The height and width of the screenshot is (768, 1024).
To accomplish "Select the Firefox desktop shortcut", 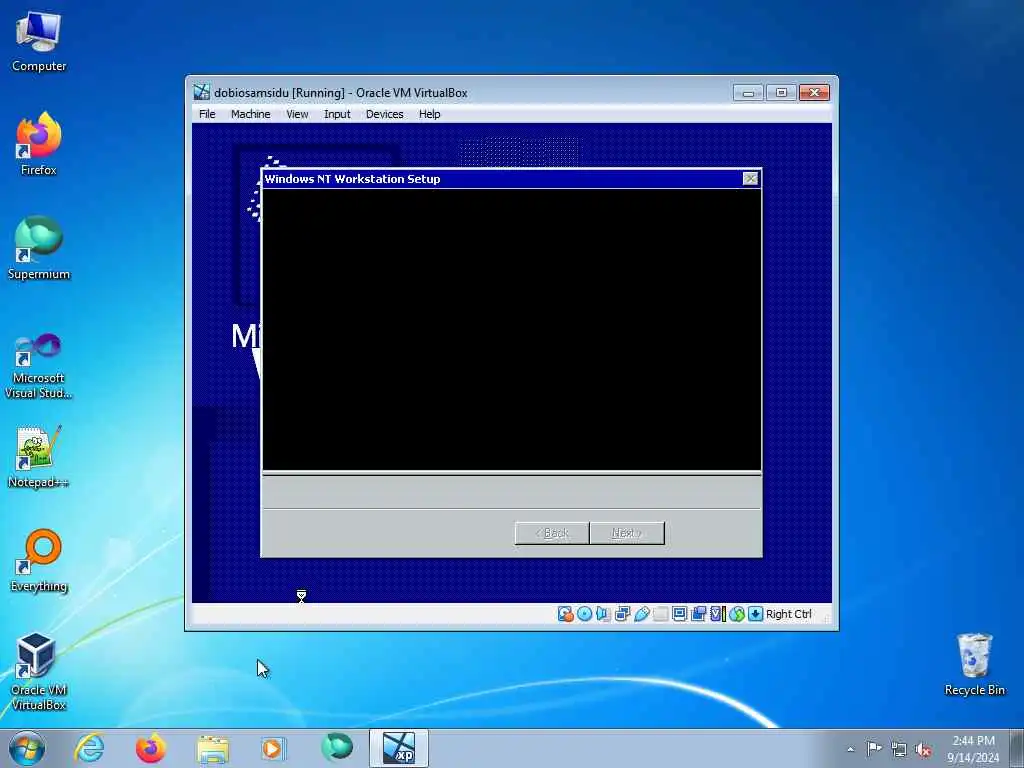I will click(x=39, y=144).
